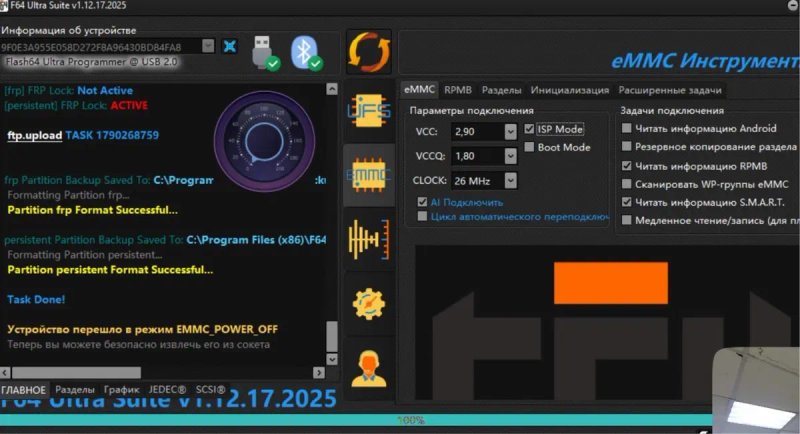Viewport: 800px width, 434px height.
Task: Open the UFS chip tool
Action: coord(369,110)
